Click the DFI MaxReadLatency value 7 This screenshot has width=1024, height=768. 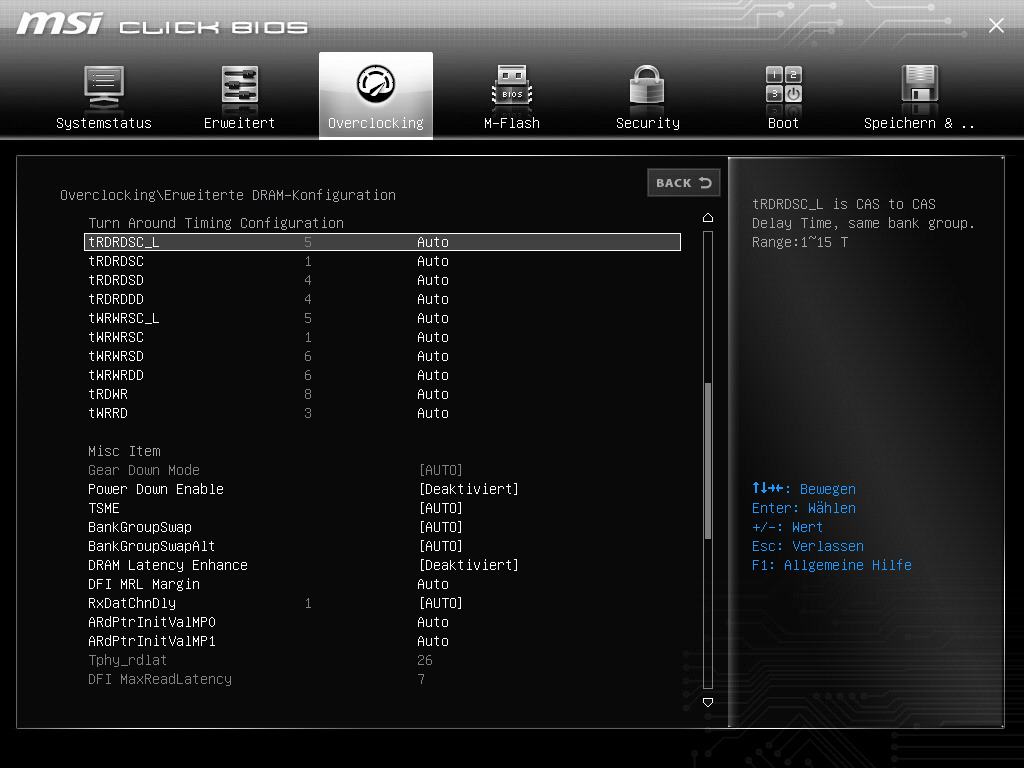pyautogui.click(x=421, y=679)
